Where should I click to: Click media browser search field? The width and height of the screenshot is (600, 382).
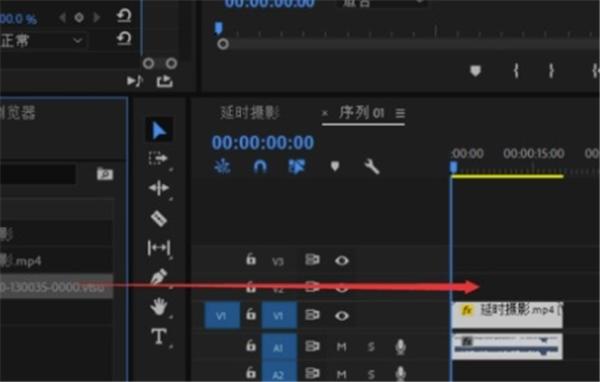(38, 174)
